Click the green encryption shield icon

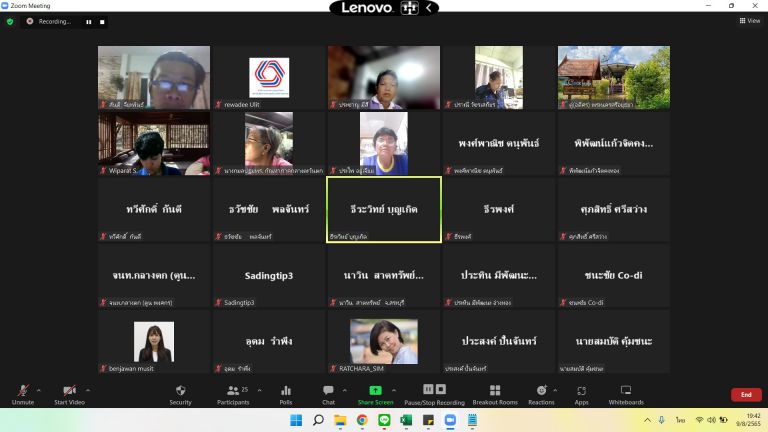click(x=10, y=22)
